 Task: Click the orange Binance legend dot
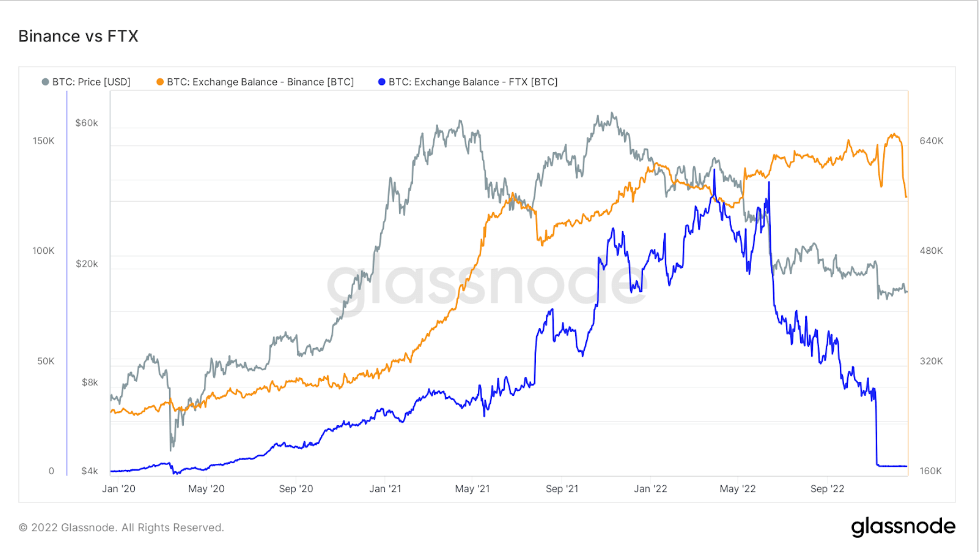(x=161, y=81)
